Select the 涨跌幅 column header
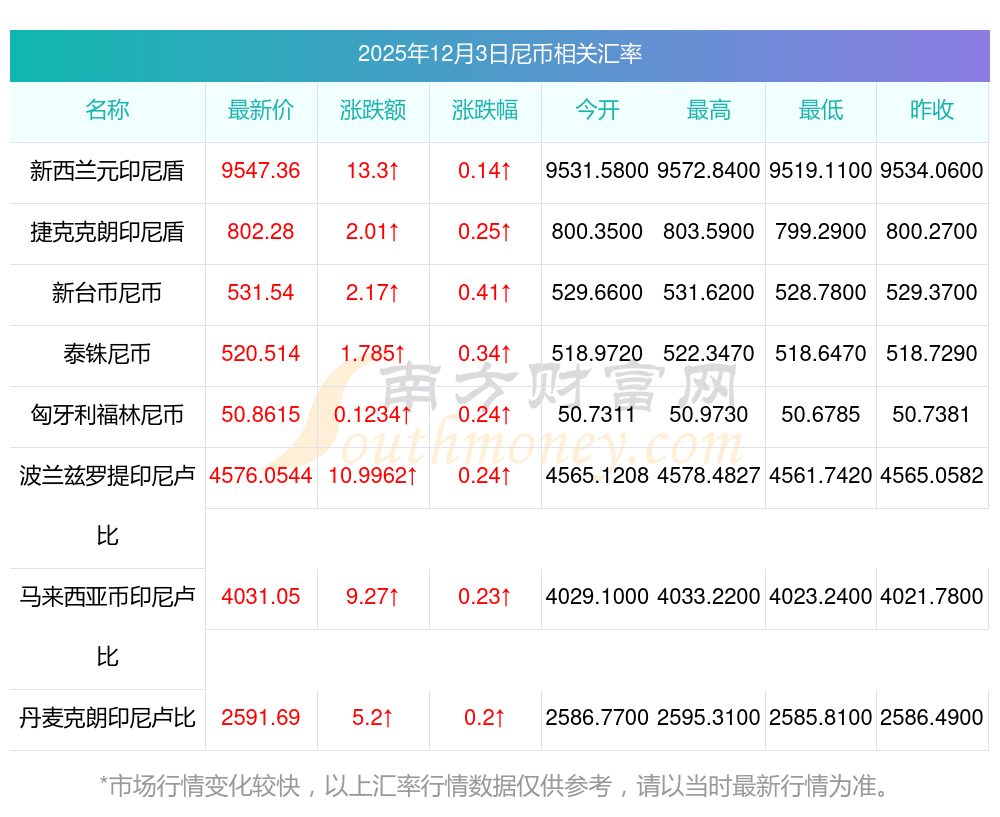 tap(485, 110)
